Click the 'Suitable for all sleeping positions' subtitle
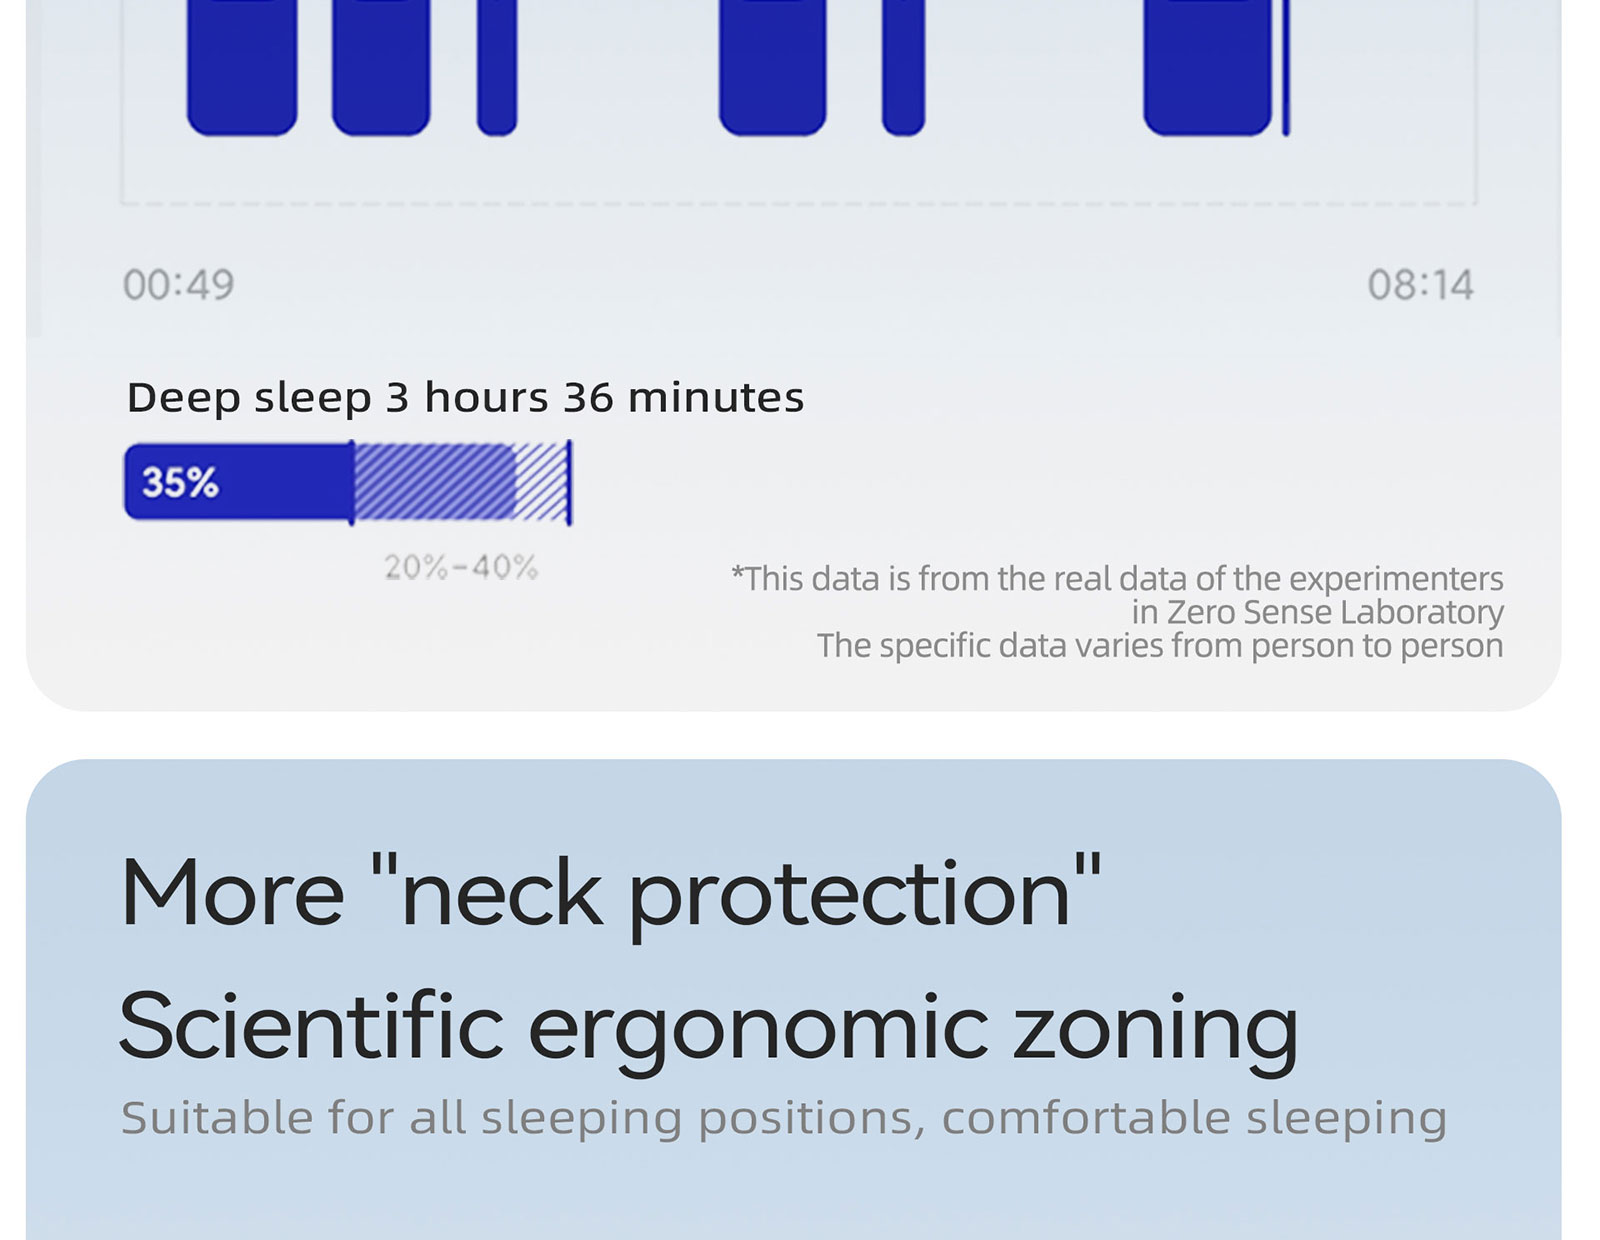Screen dimensions: 1600x1240 [x=784, y=1118]
